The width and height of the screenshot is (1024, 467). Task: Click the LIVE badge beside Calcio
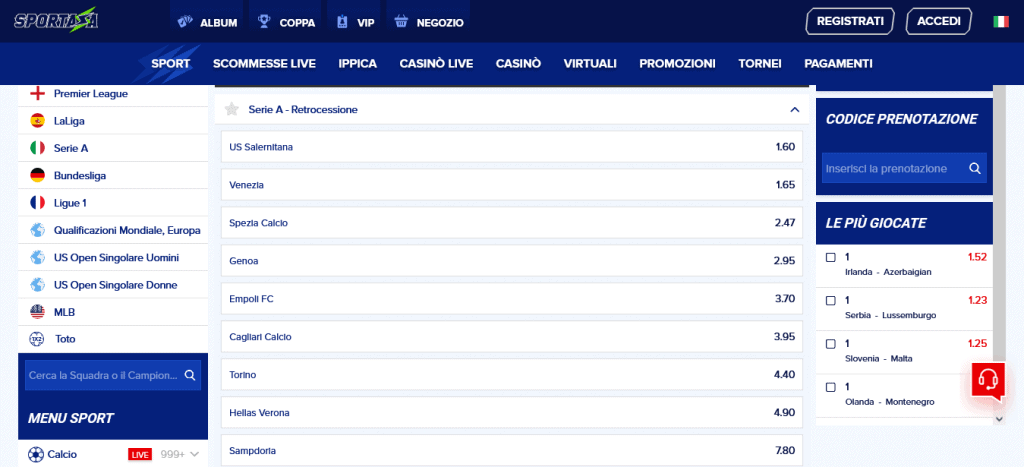pyautogui.click(x=140, y=455)
